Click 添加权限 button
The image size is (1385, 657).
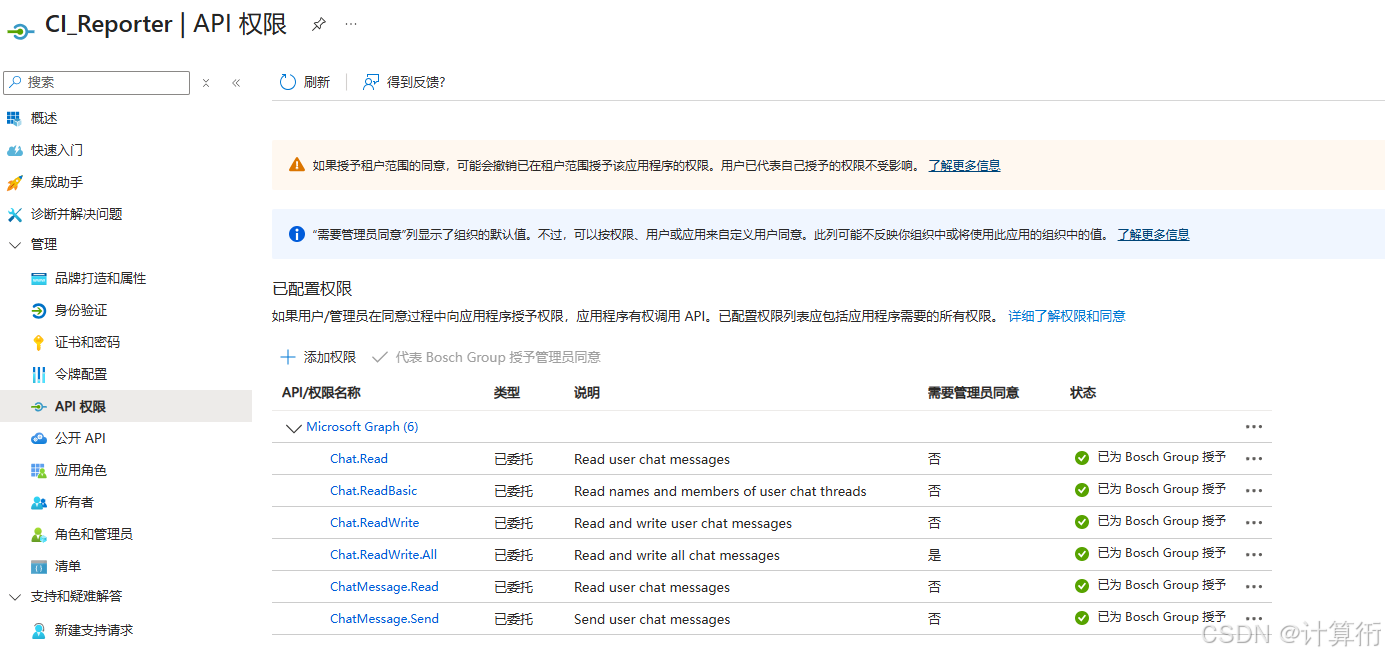pos(319,357)
